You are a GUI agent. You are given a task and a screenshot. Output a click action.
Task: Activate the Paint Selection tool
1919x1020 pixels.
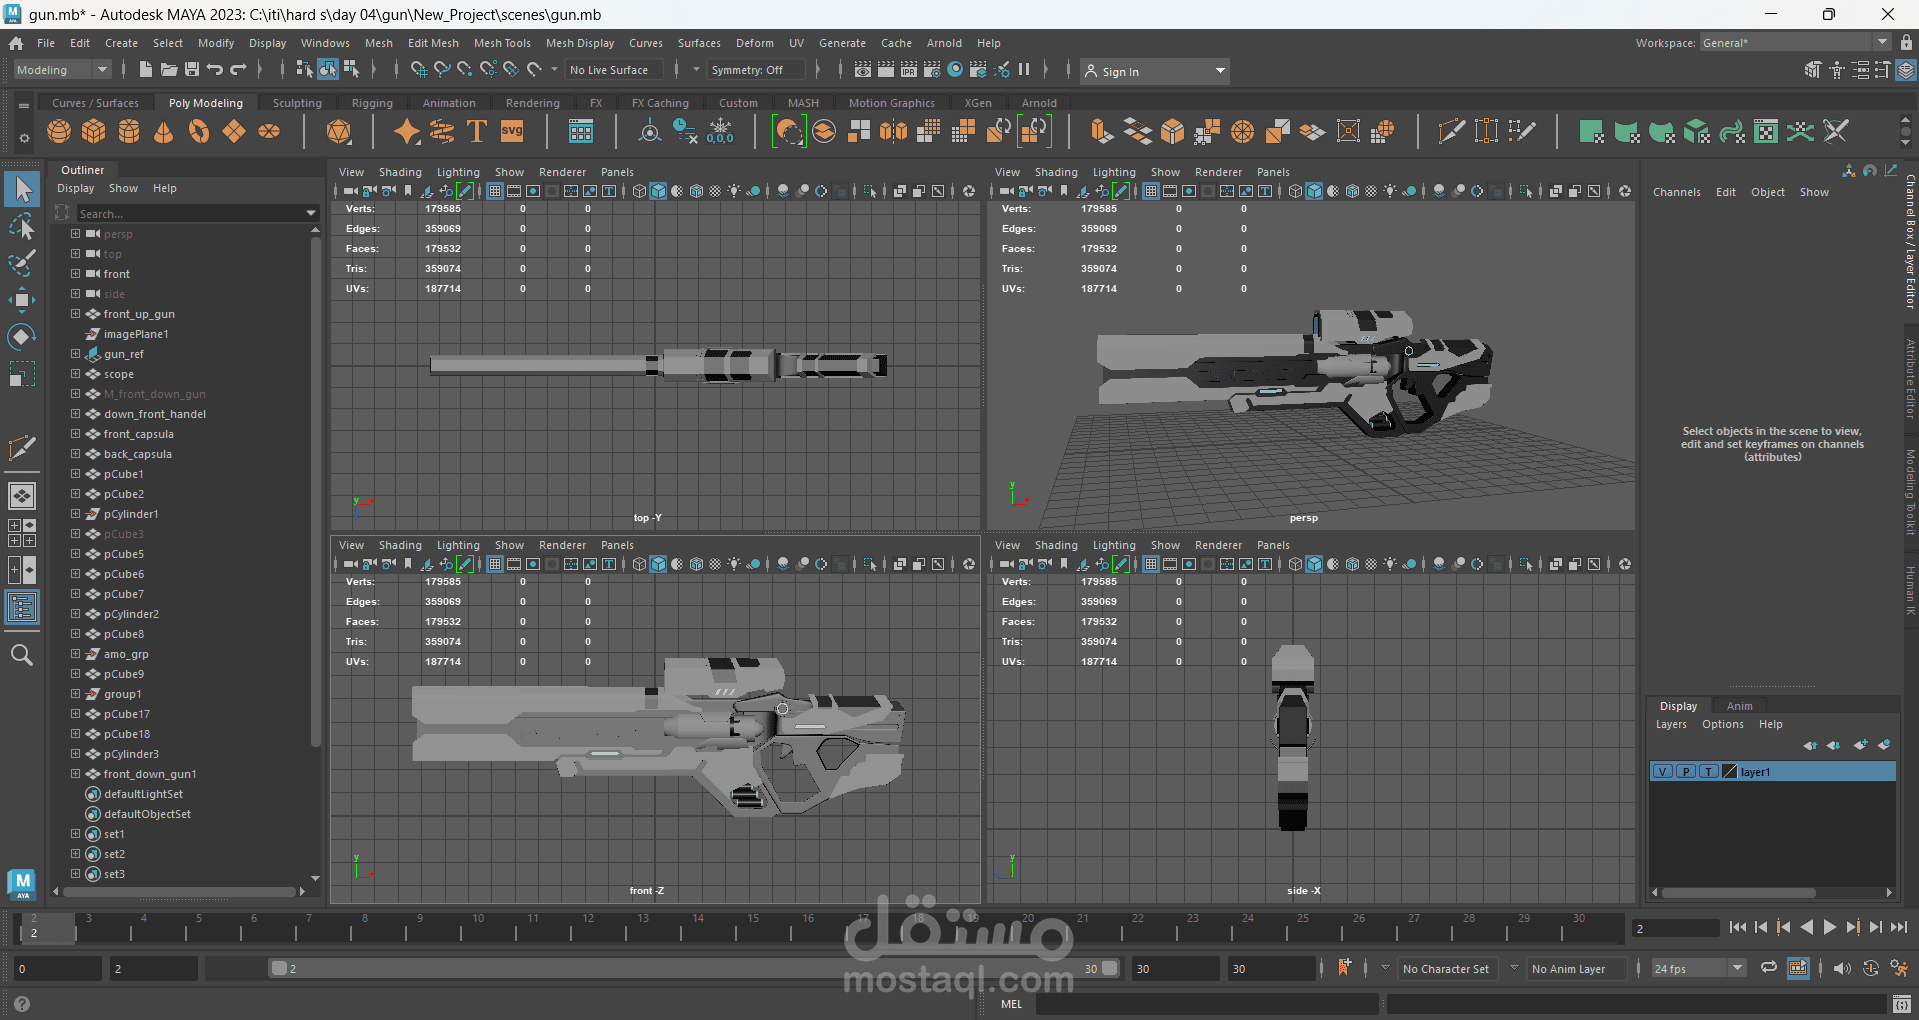[22, 263]
